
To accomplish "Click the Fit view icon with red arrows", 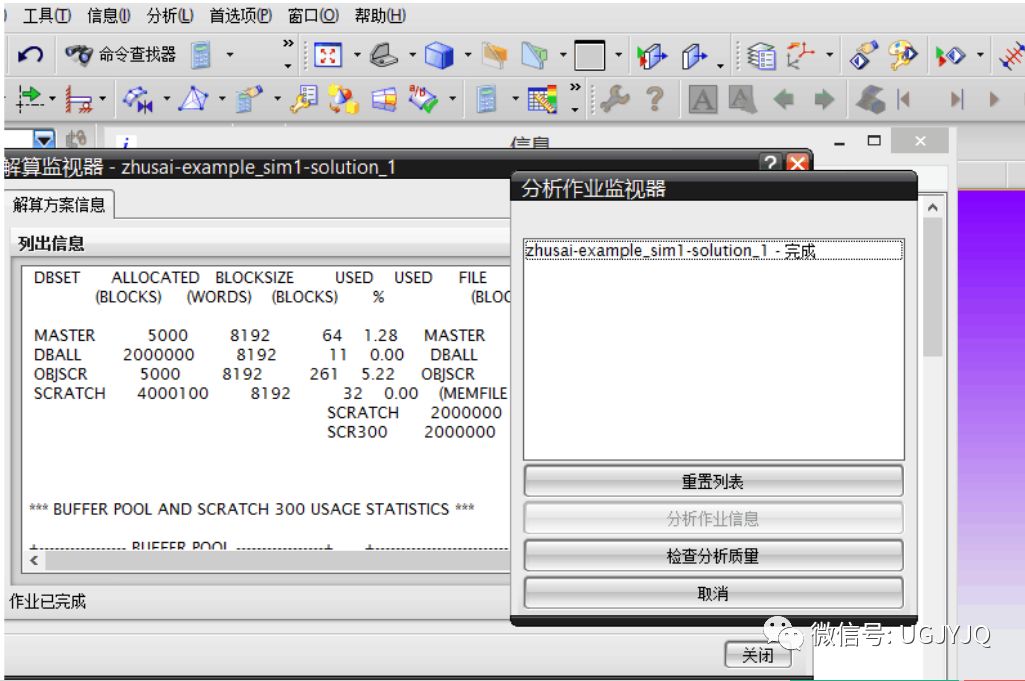I will pos(328,55).
